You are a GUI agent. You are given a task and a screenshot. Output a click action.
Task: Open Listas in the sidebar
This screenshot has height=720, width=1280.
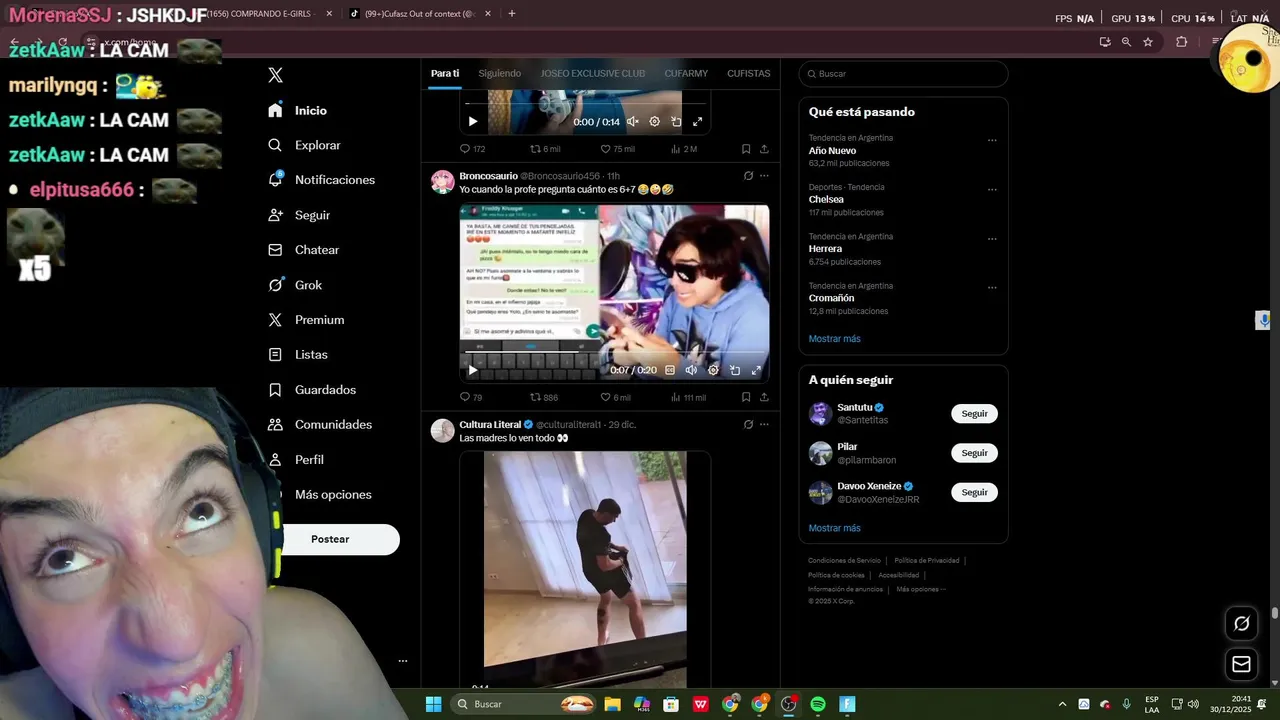click(298, 355)
